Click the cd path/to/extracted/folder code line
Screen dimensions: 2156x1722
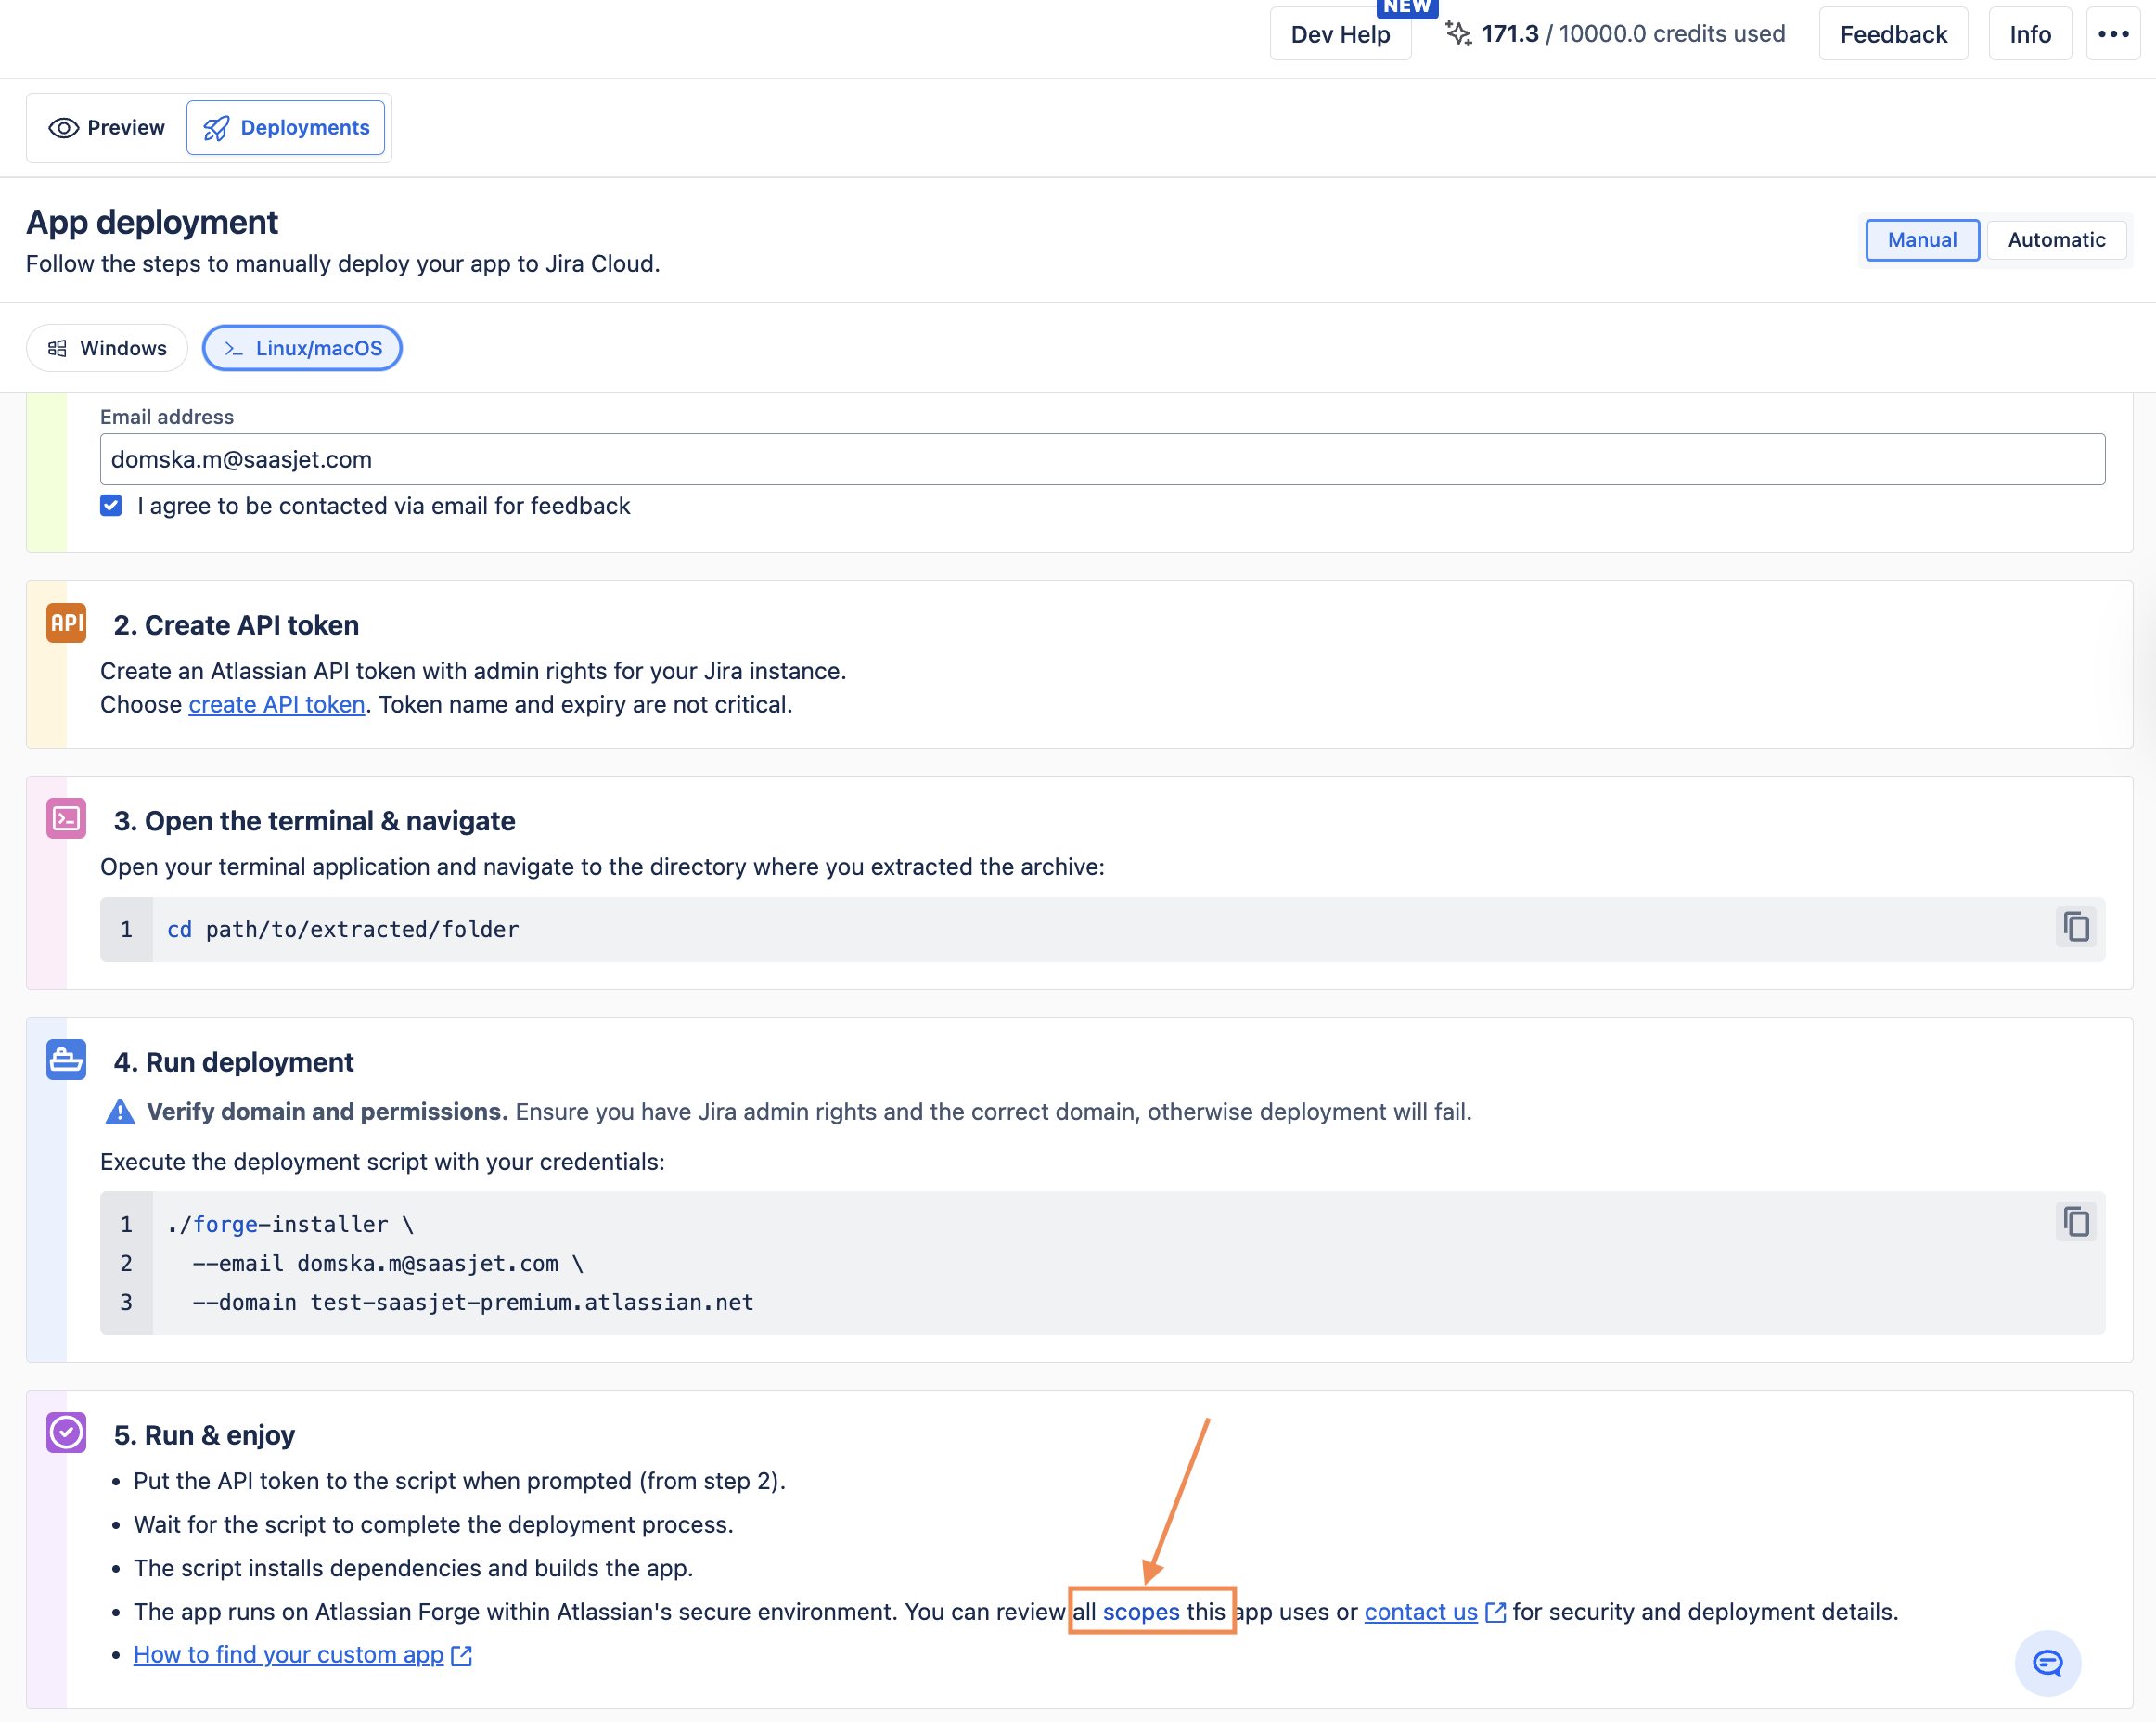click(x=343, y=929)
